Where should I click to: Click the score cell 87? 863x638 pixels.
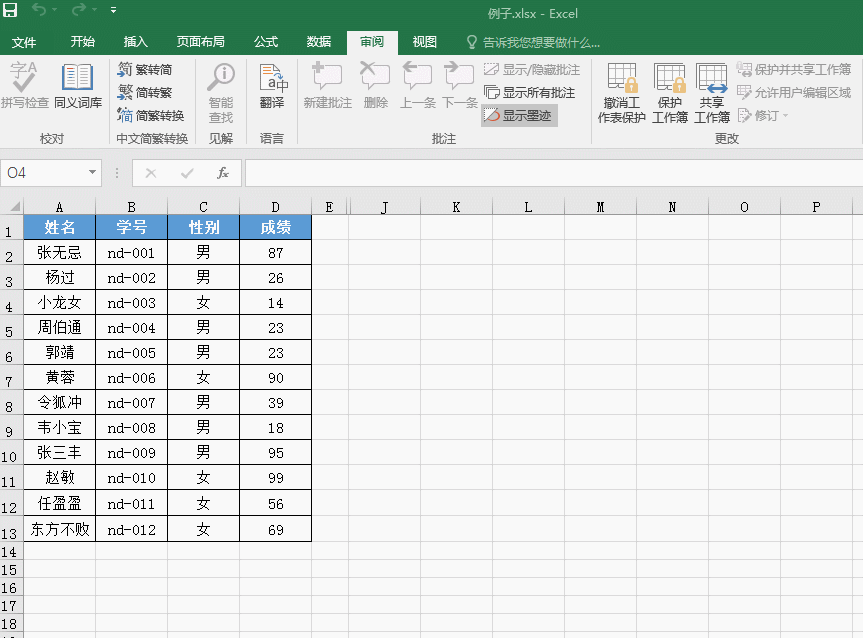[x=275, y=252]
